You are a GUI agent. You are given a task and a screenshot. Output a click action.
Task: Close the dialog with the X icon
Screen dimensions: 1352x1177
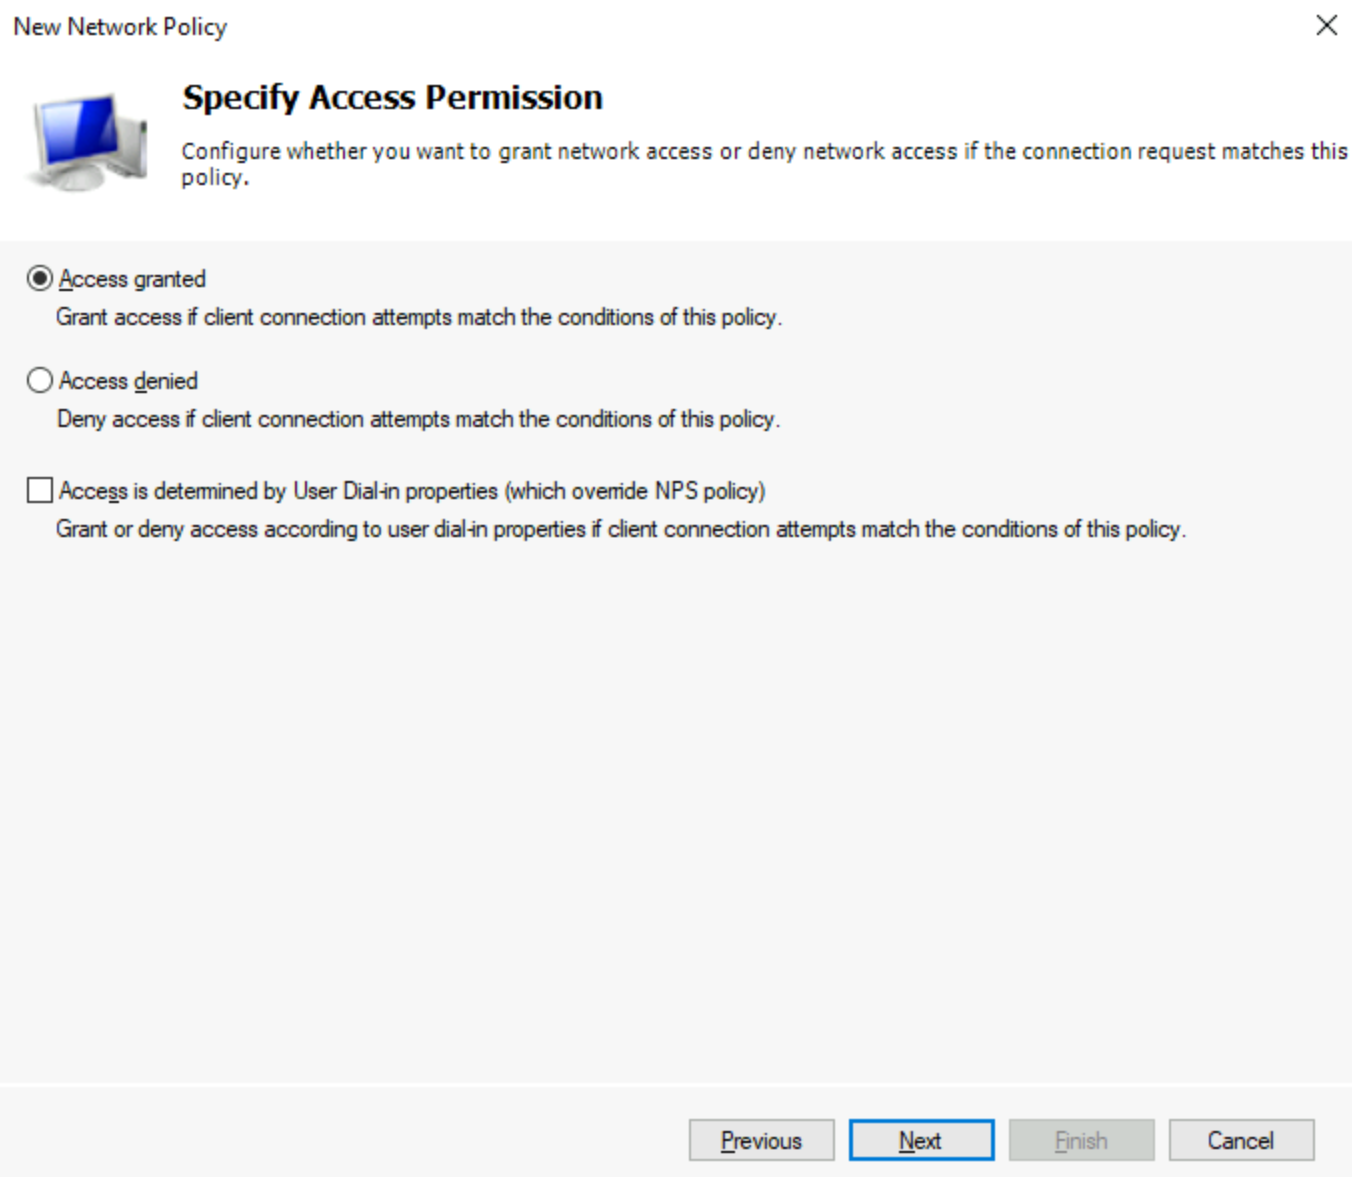[1326, 26]
